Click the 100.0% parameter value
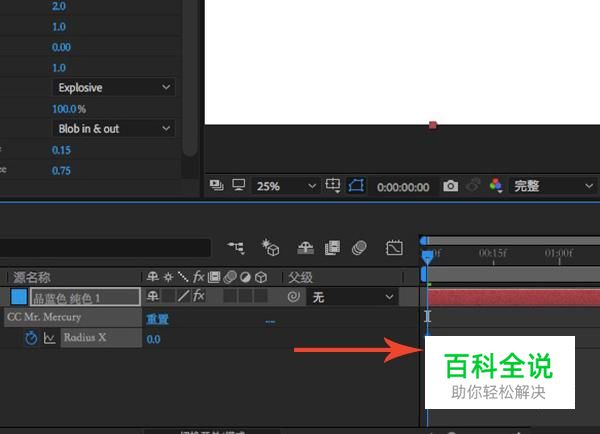 coord(69,109)
